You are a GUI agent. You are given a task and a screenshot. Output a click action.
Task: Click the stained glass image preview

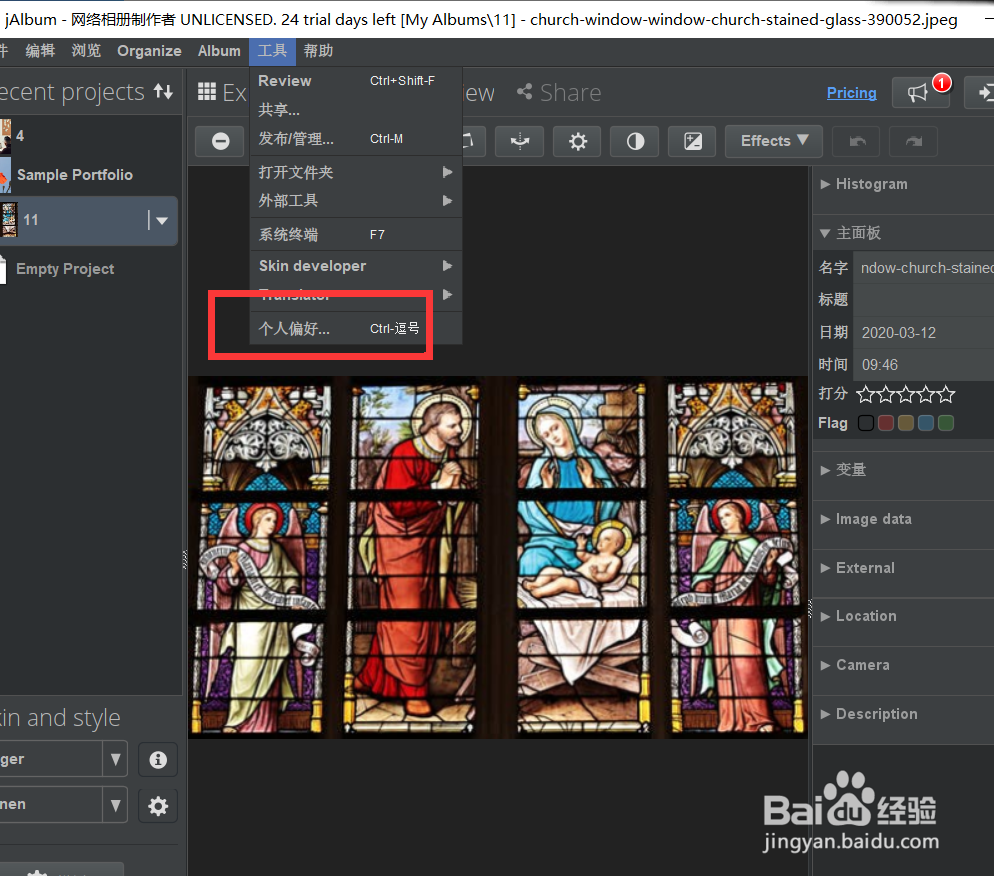pos(498,558)
